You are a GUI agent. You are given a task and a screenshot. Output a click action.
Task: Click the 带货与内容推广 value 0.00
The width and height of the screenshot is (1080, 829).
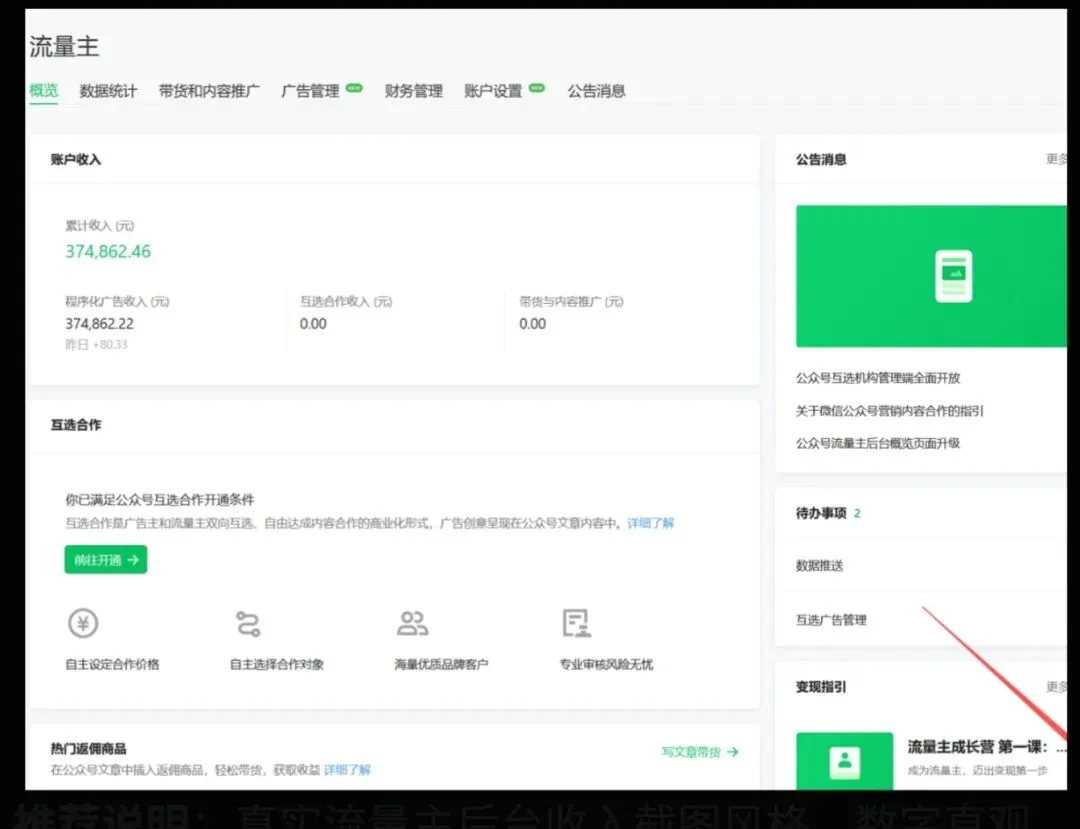tap(533, 324)
